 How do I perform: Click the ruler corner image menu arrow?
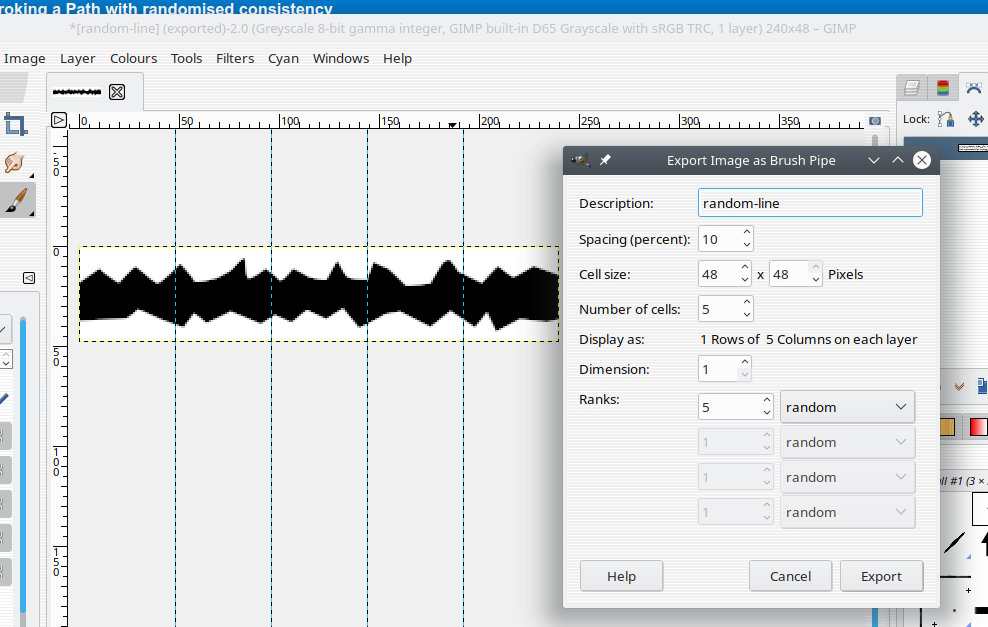point(59,120)
